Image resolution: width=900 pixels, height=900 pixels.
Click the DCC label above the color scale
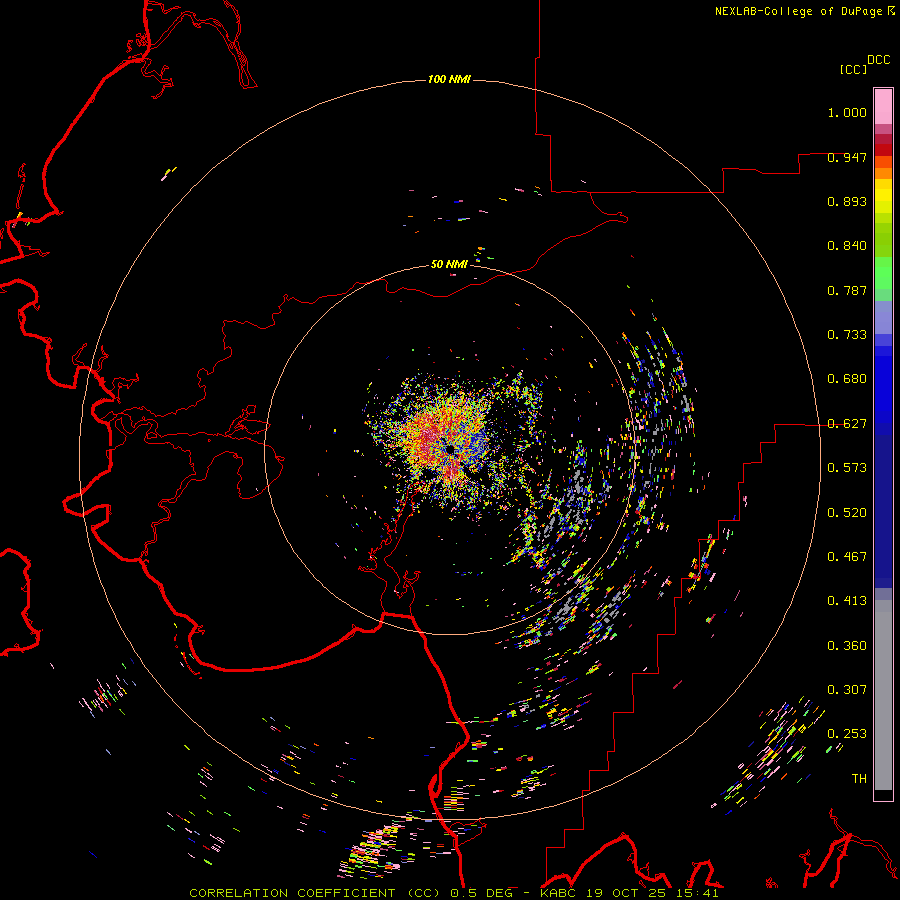879,60
